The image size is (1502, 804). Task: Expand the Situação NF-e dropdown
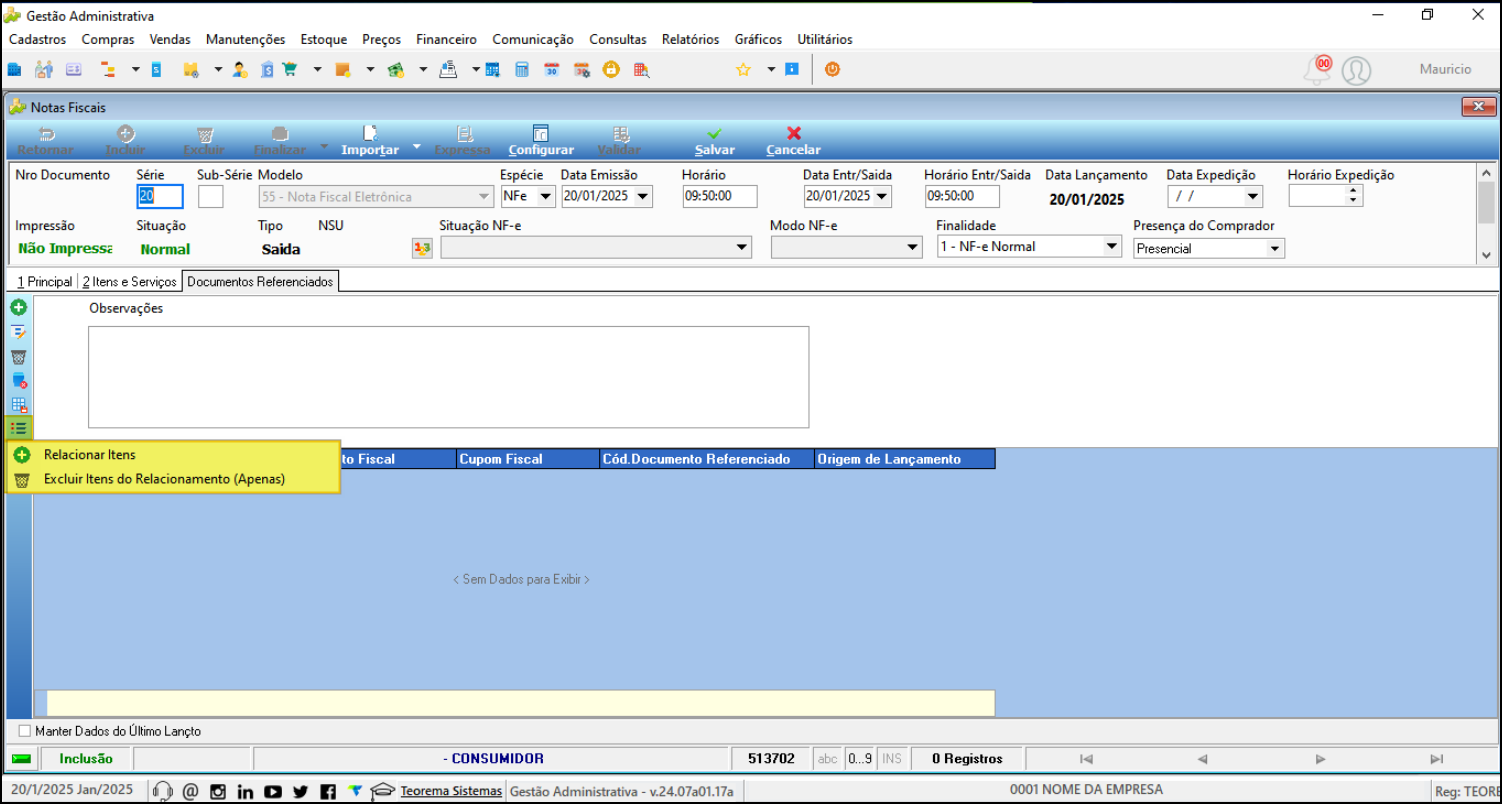point(742,247)
